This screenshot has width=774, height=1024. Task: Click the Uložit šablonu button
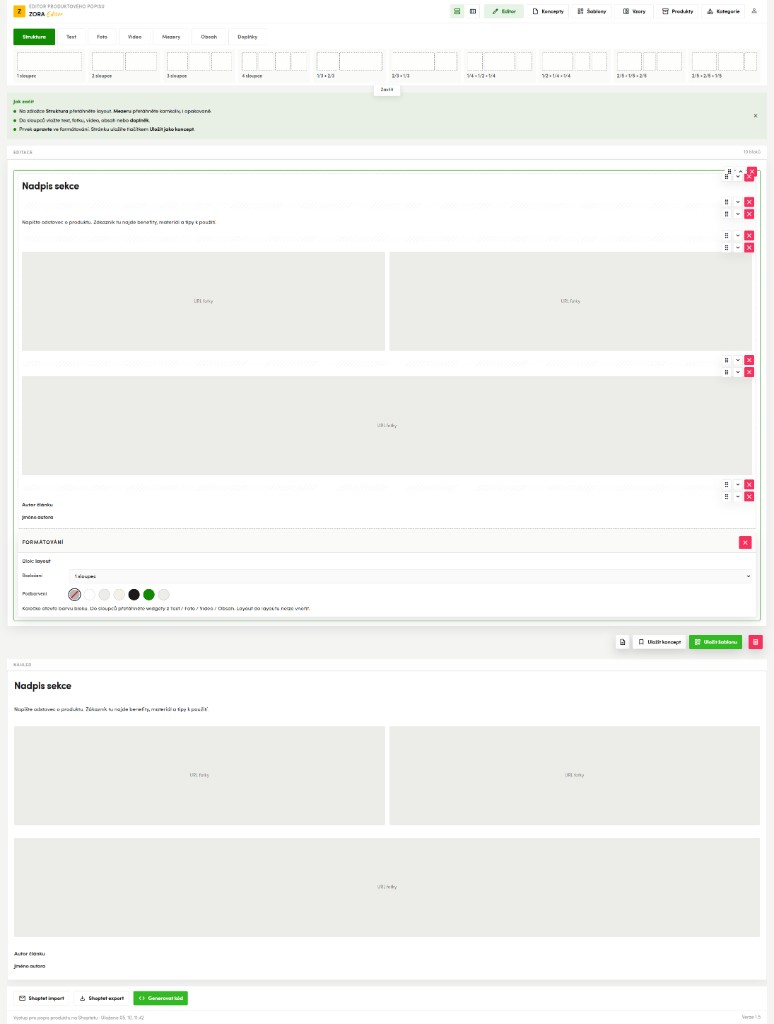click(x=715, y=642)
